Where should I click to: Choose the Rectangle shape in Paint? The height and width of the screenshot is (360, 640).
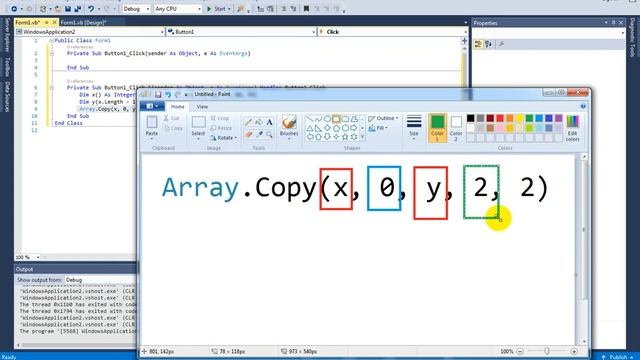(x=336, y=119)
